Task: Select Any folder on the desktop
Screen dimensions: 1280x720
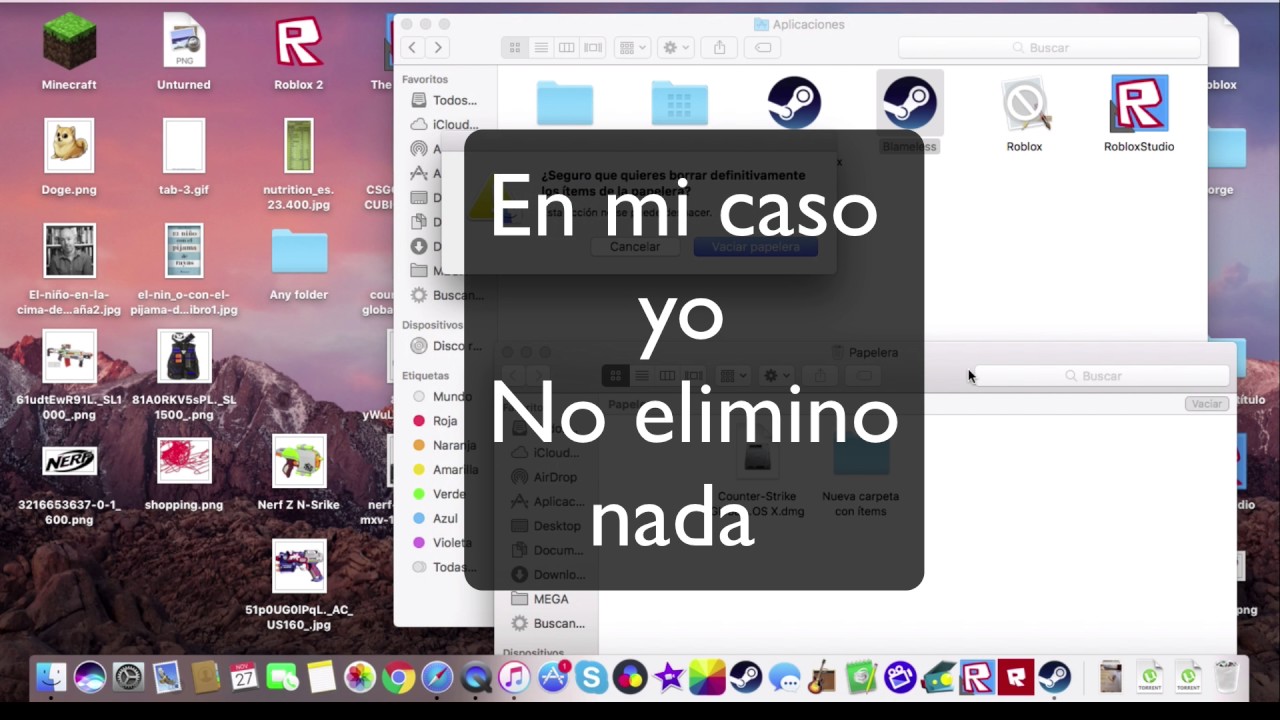Action: 299,263
